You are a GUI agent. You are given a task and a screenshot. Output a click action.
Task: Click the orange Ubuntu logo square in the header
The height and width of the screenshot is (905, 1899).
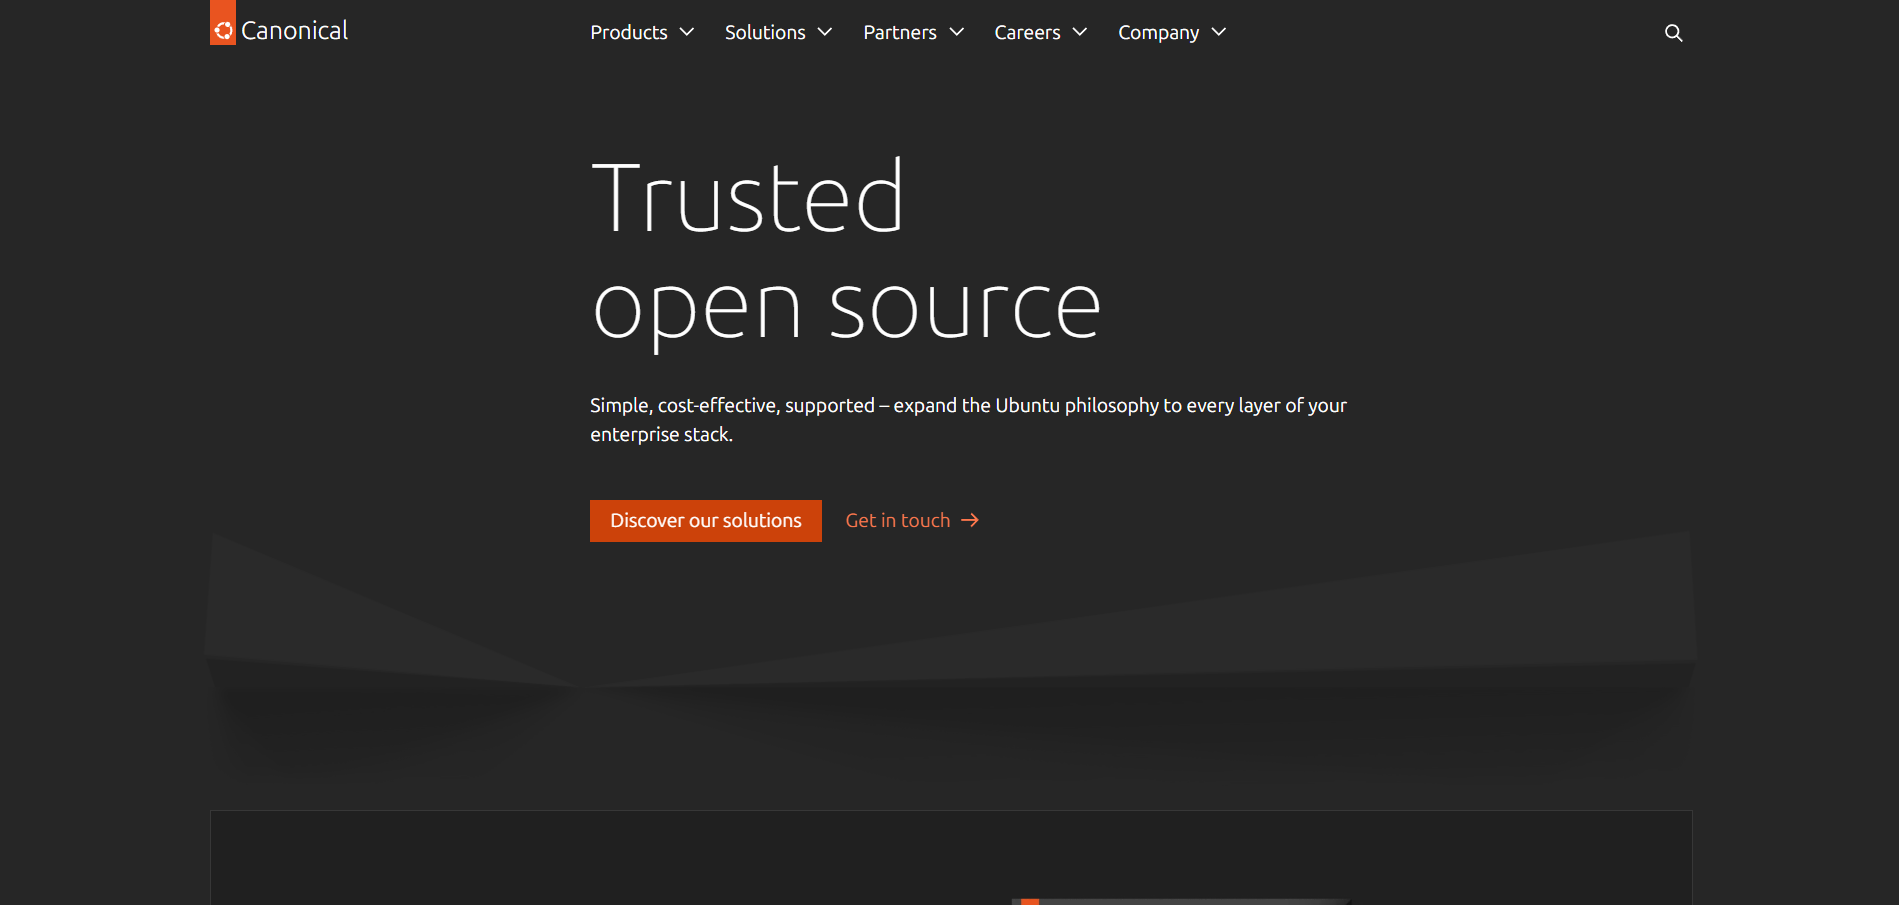point(221,27)
